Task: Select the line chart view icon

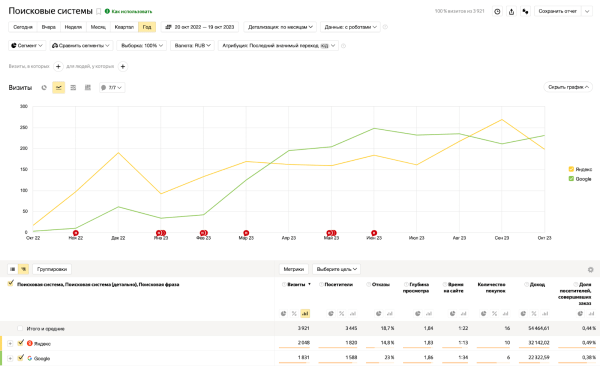Action: pos(59,88)
